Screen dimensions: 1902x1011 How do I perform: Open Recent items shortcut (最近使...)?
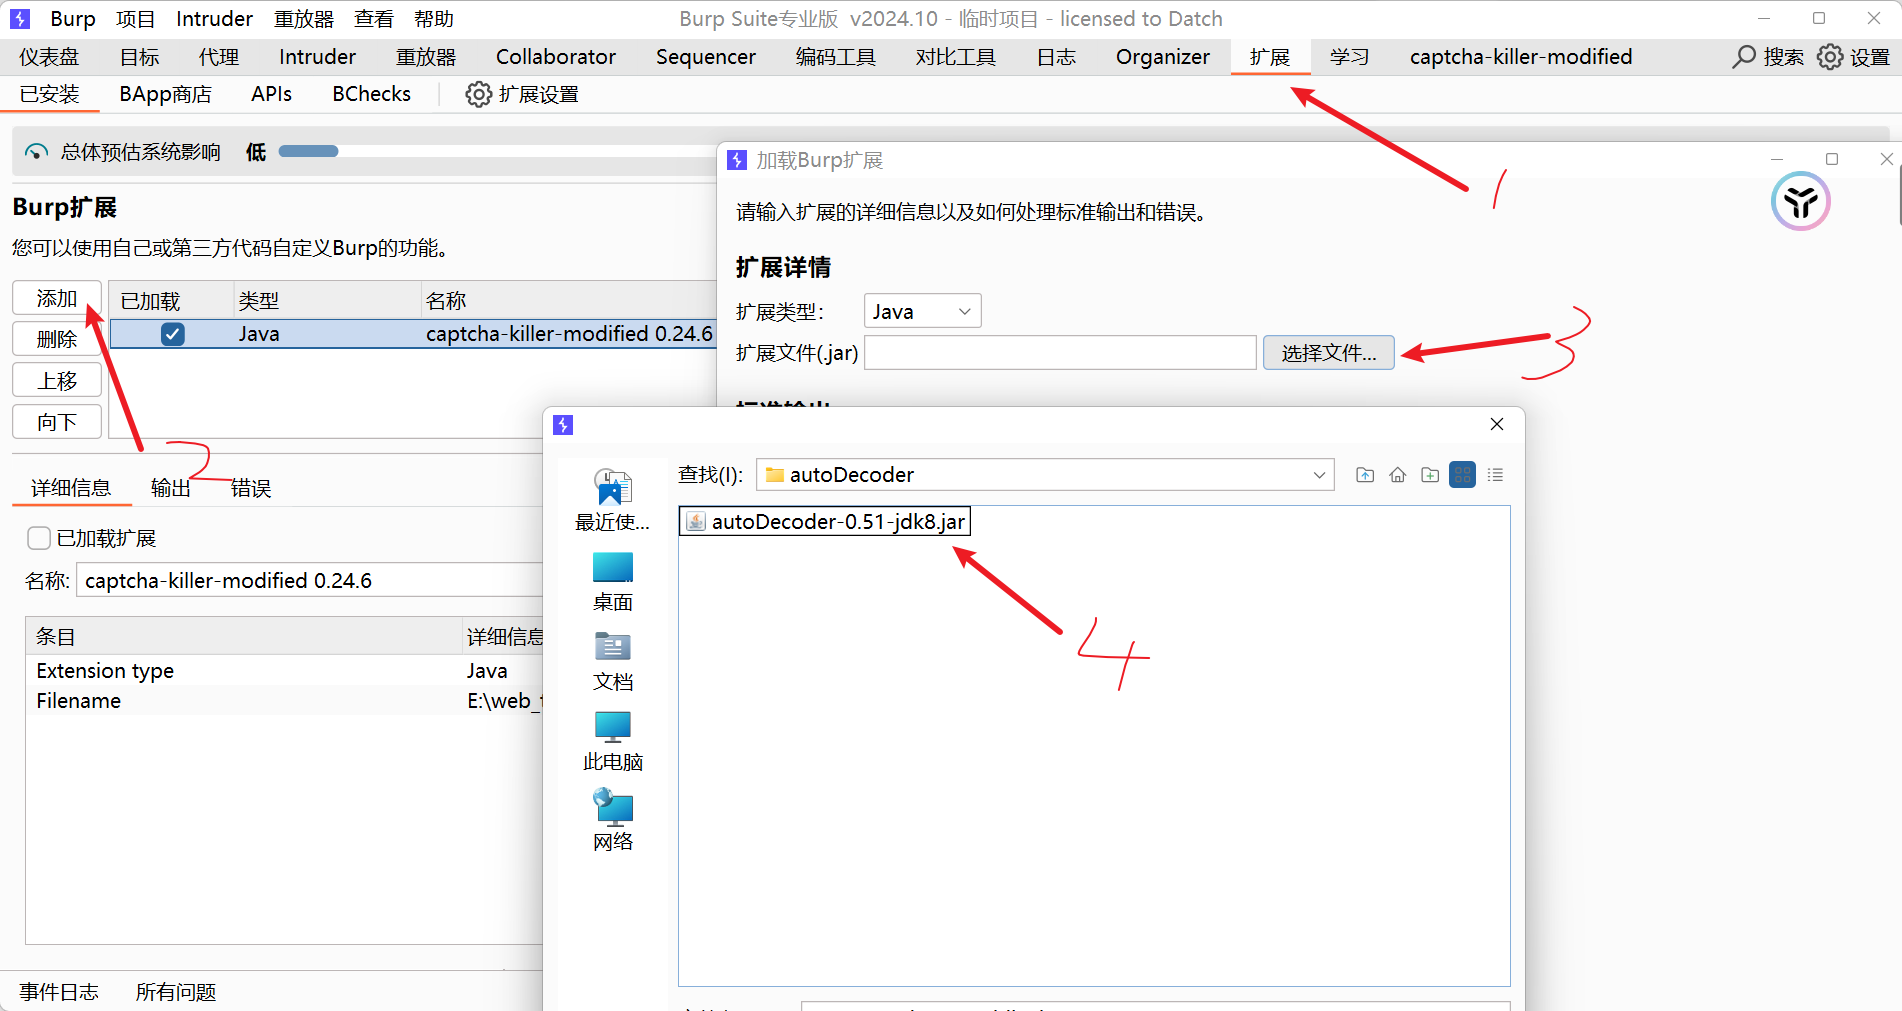click(612, 501)
